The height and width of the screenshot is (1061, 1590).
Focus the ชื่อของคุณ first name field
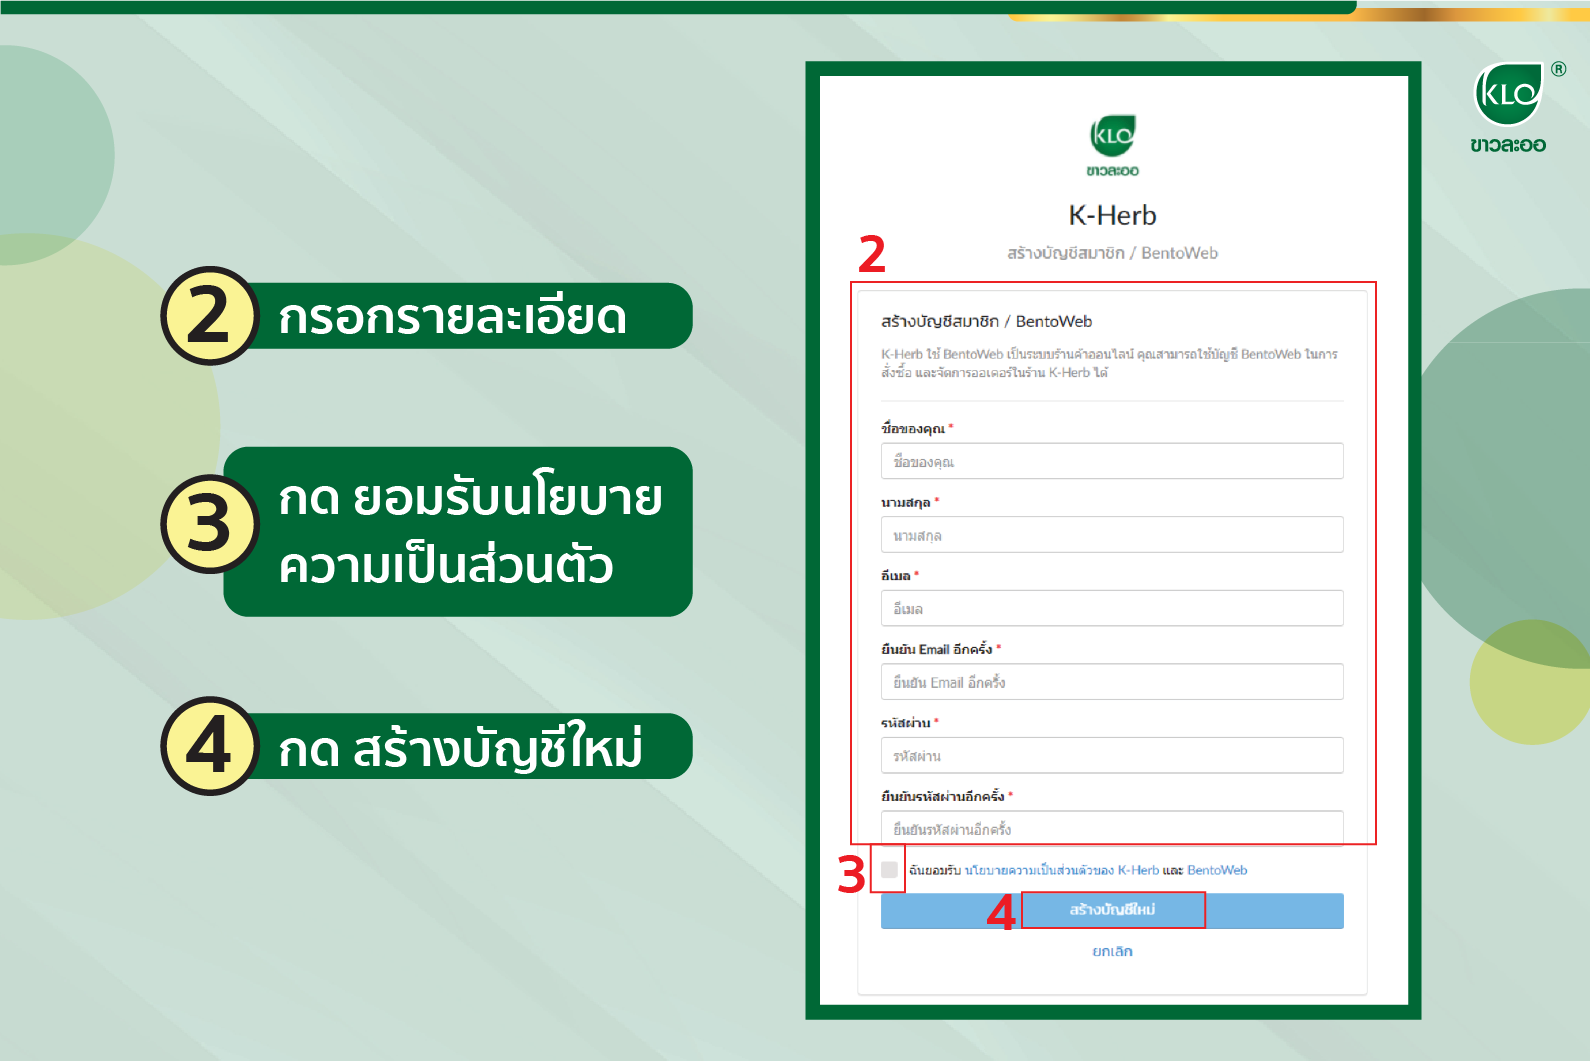(1111, 462)
